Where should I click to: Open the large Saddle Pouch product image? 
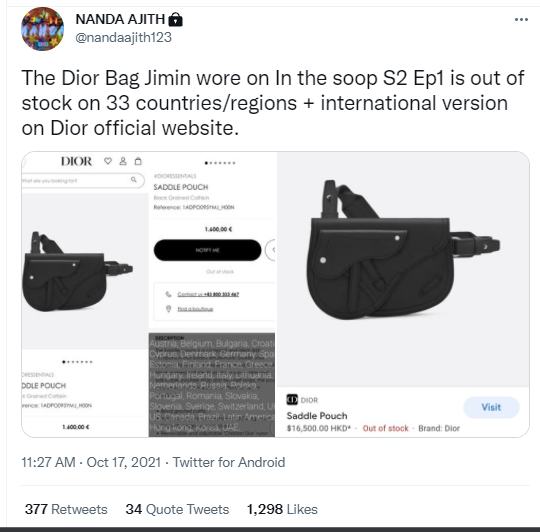pyautogui.click(x=403, y=269)
